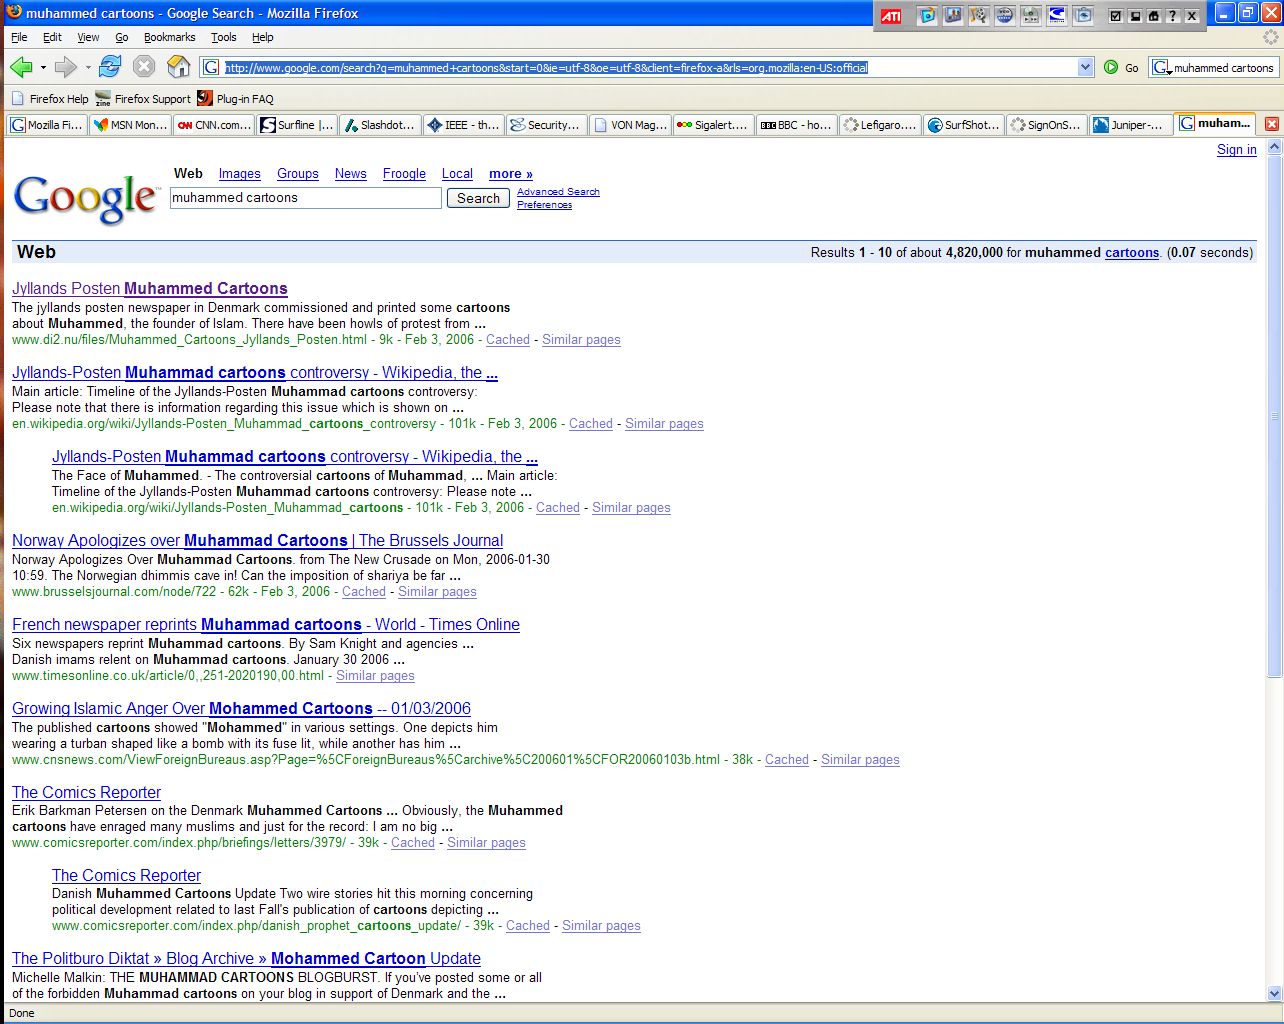This screenshot has height=1024, width=1284.
Task: Open the Plug-in FAQ bookmark
Action: [x=235, y=99]
